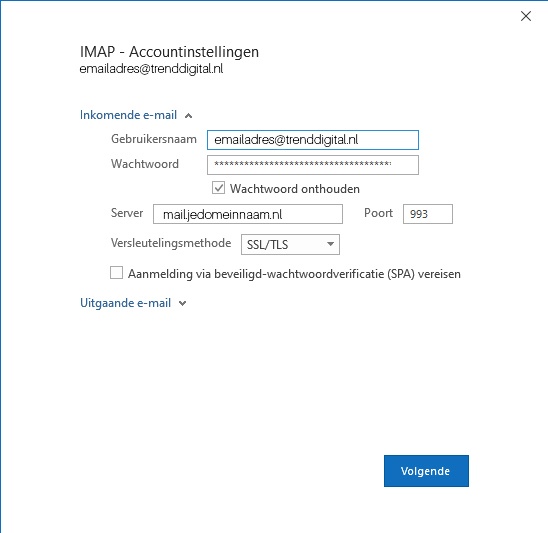Click the 'Wachtwoord onthouden' label text

(295, 189)
